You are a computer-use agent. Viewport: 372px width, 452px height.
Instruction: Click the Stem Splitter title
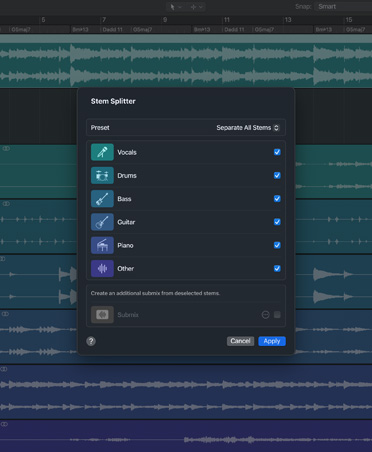(113, 101)
